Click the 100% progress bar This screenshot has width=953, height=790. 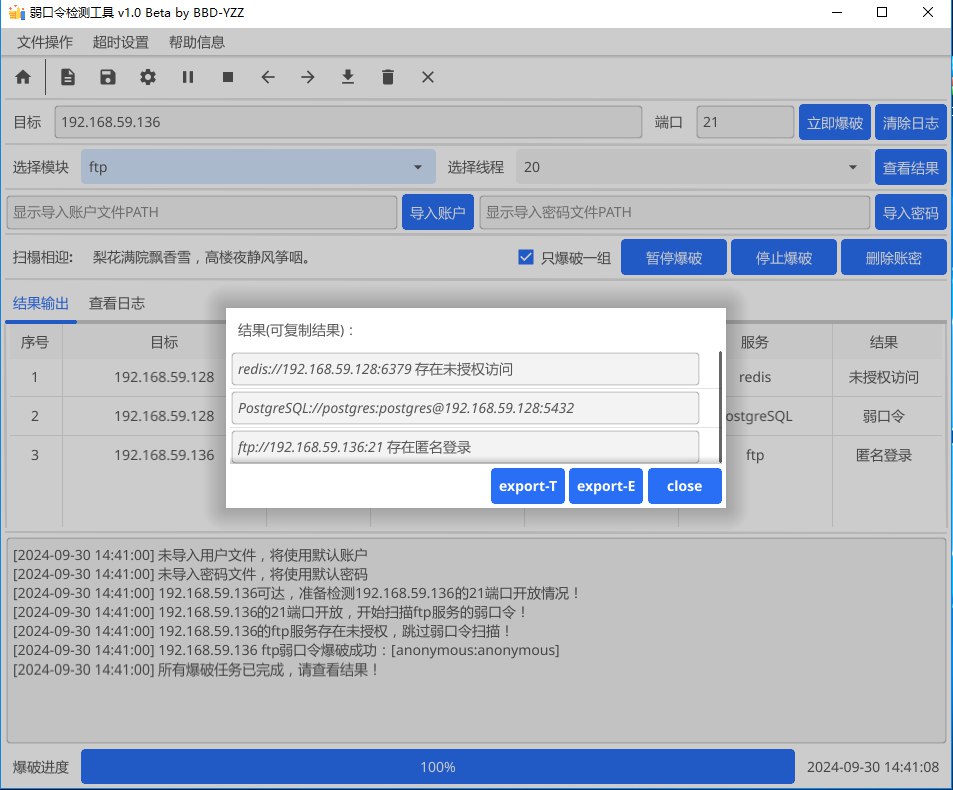pos(437,766)
